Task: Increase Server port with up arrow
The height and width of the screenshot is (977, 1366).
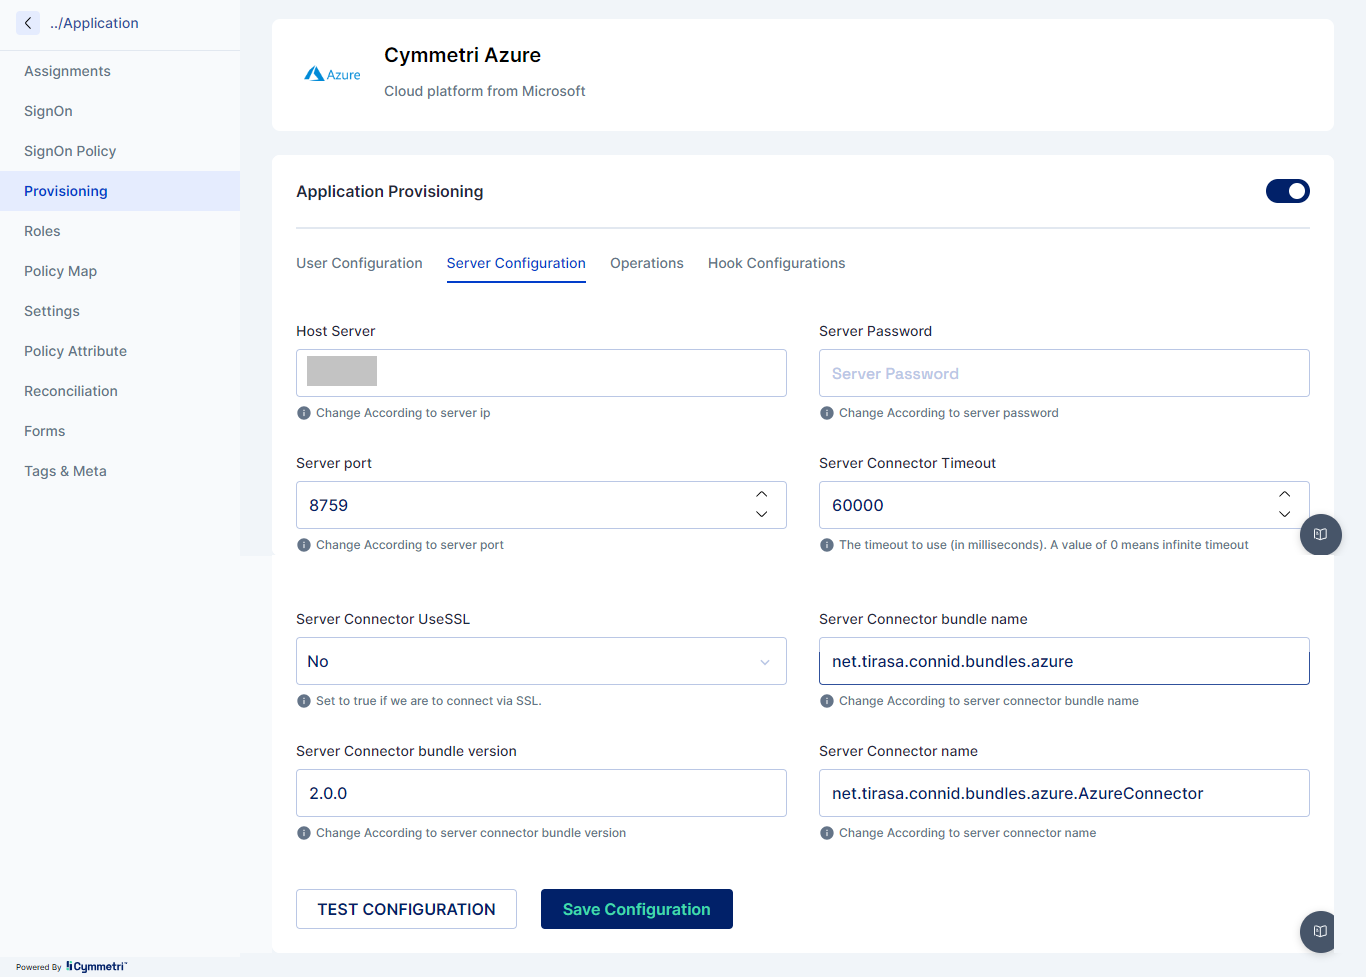Action: 762,495
